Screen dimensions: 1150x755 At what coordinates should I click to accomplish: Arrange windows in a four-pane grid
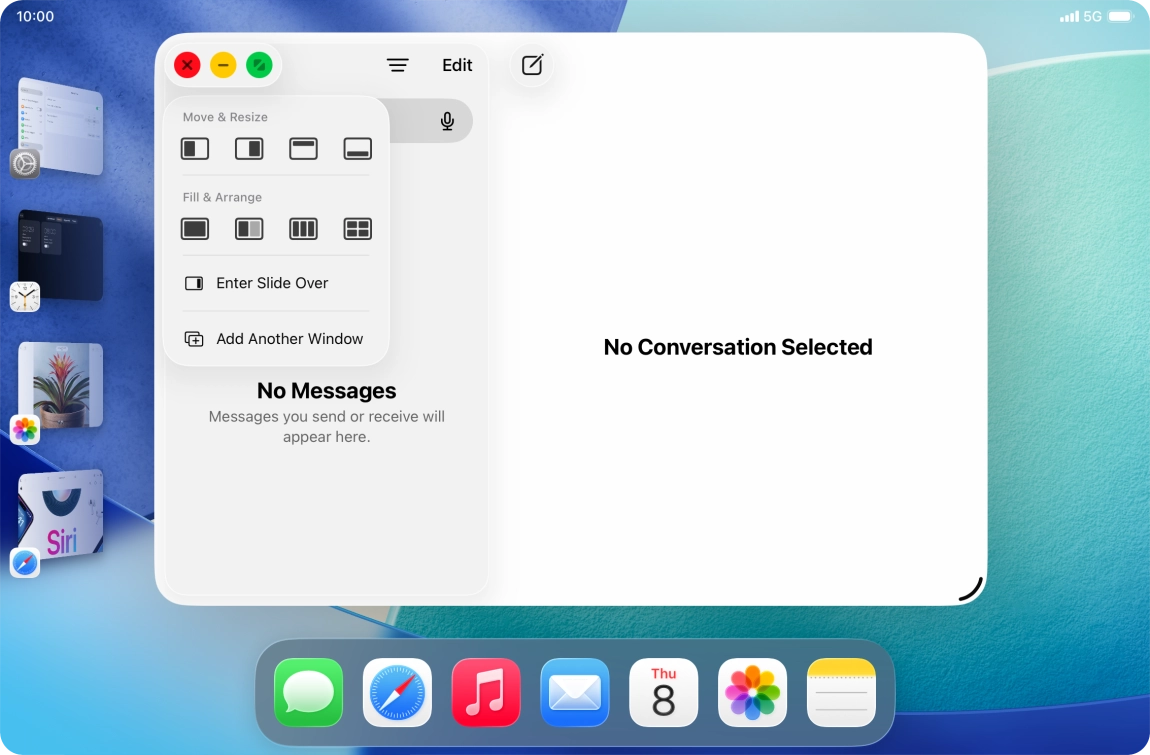pos(357,228)
